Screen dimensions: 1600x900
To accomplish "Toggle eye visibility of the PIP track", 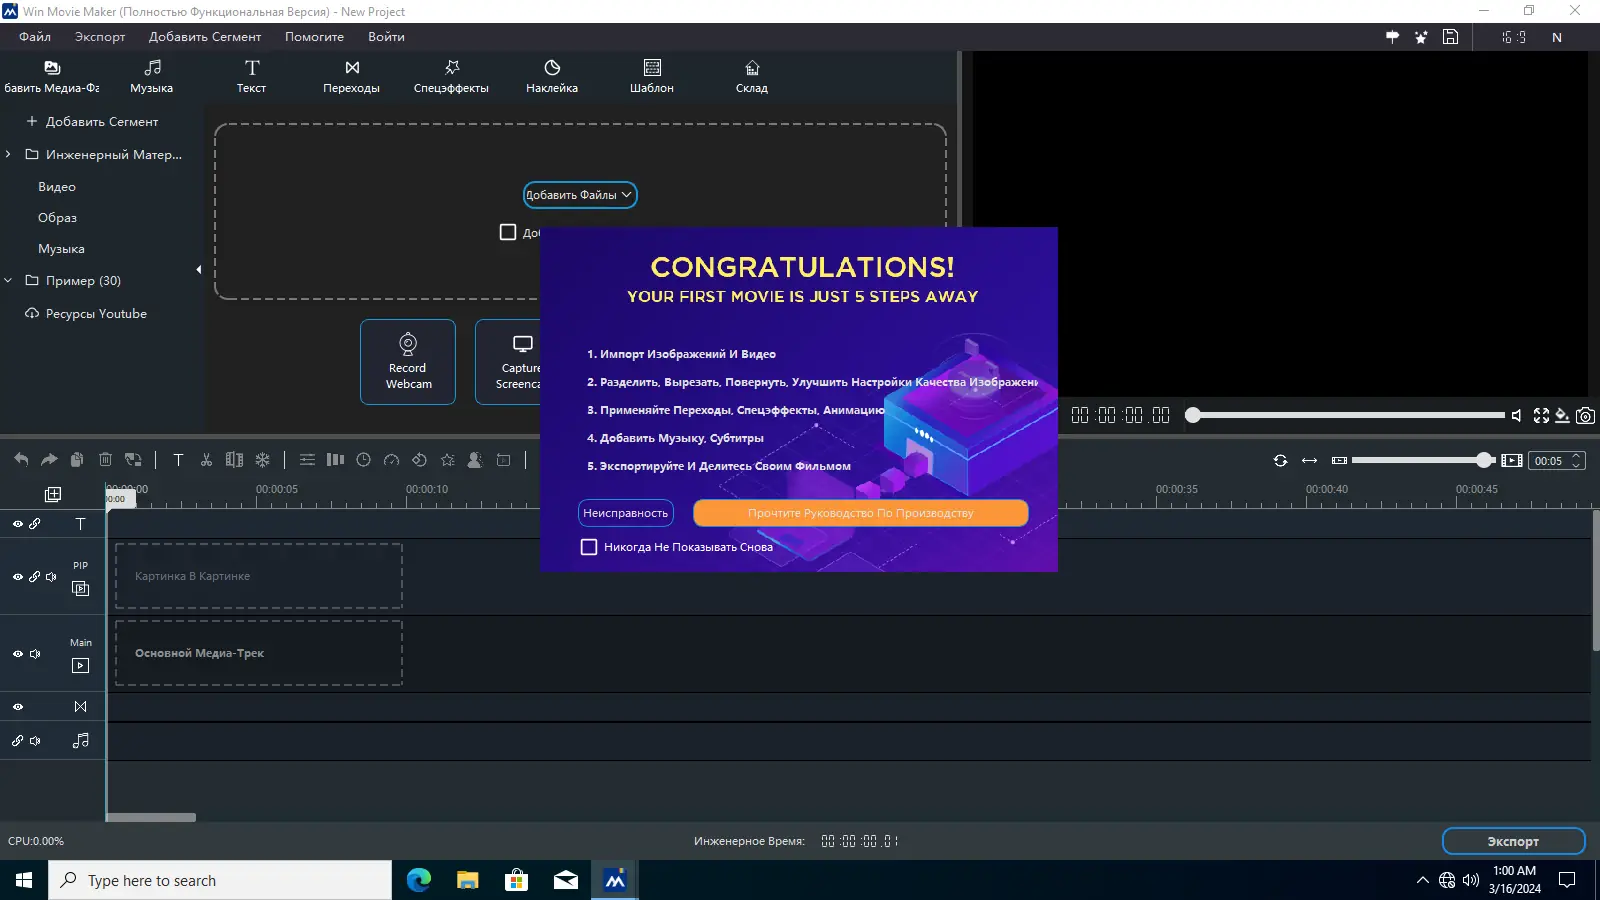I will (18, 577).
